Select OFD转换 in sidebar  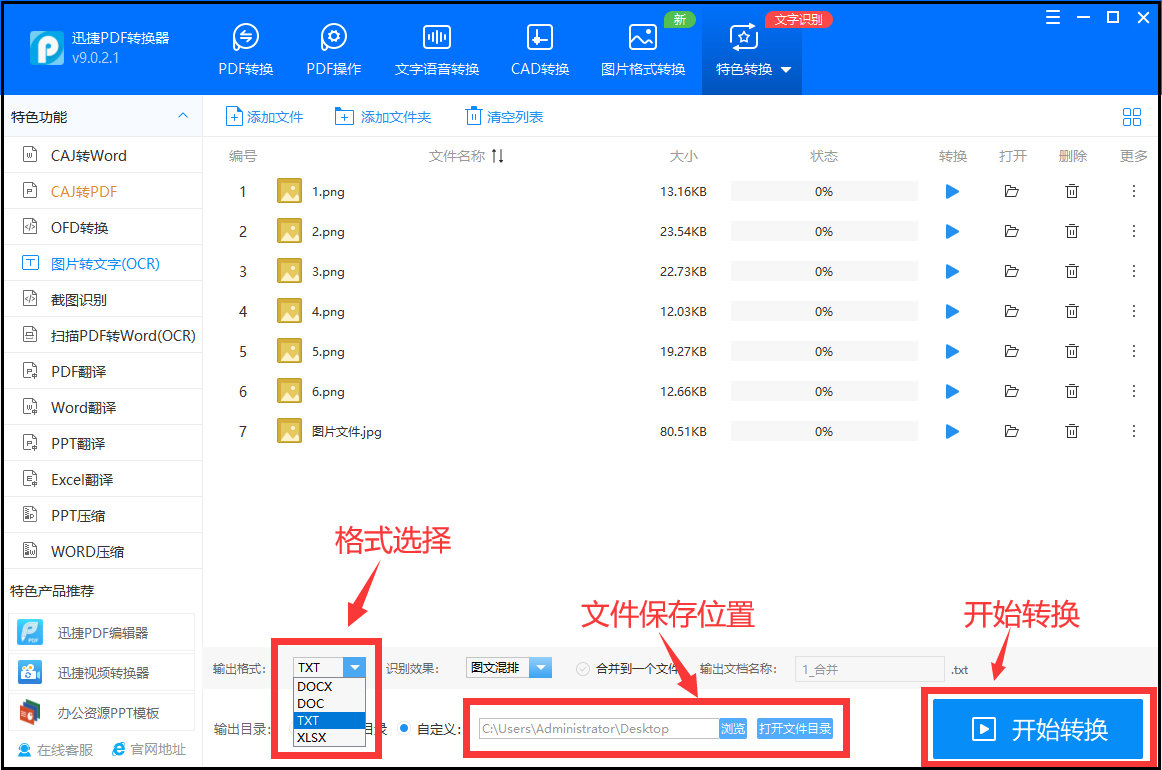pyautogui.click(x=103, y=228)
